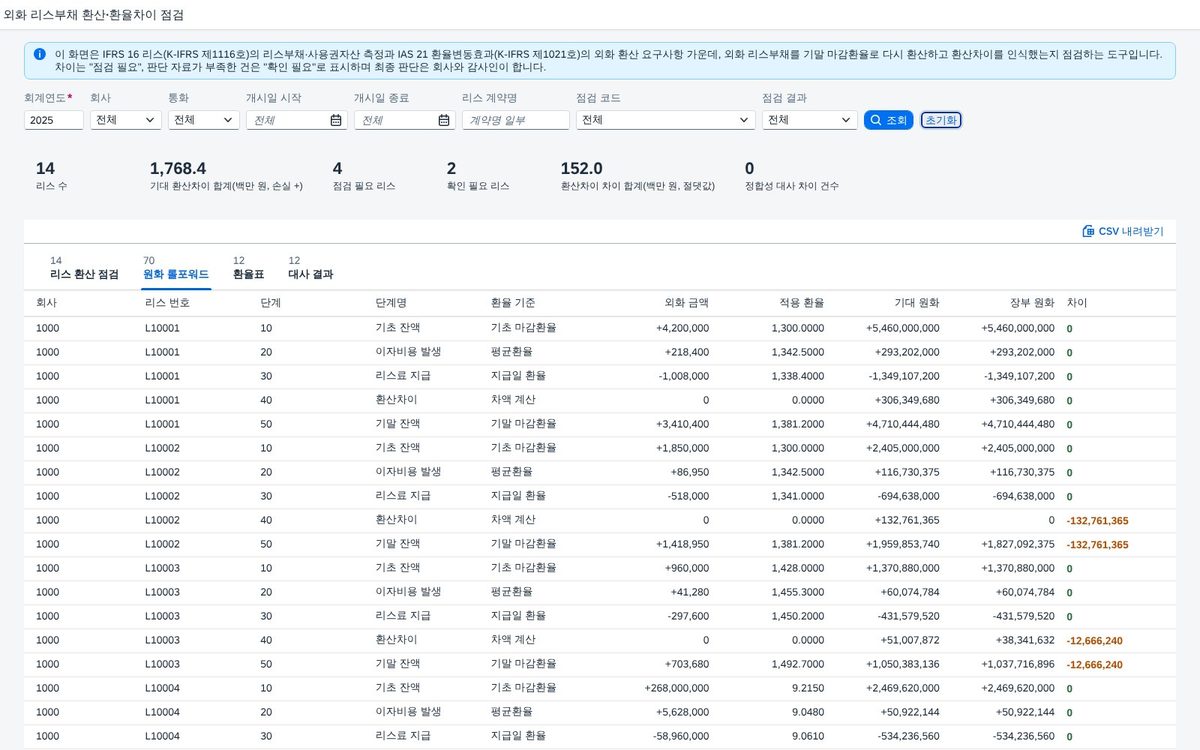
Task: Click the +4,710,444,480 expected closing balance
Action: (x=903, y=424)
